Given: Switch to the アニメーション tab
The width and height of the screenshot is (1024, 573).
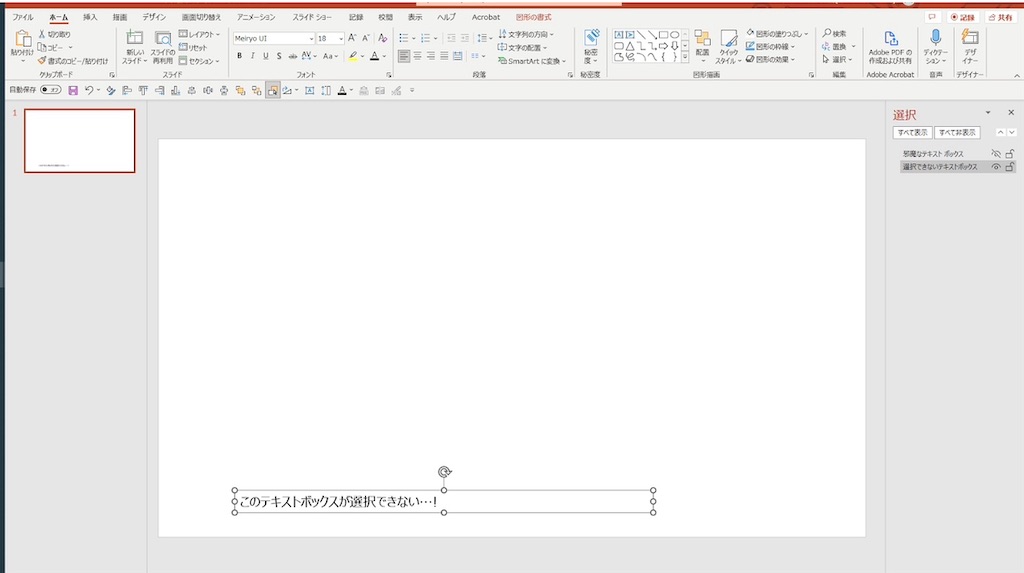Looking at the screenshot, I should click(x=256, y=18).
